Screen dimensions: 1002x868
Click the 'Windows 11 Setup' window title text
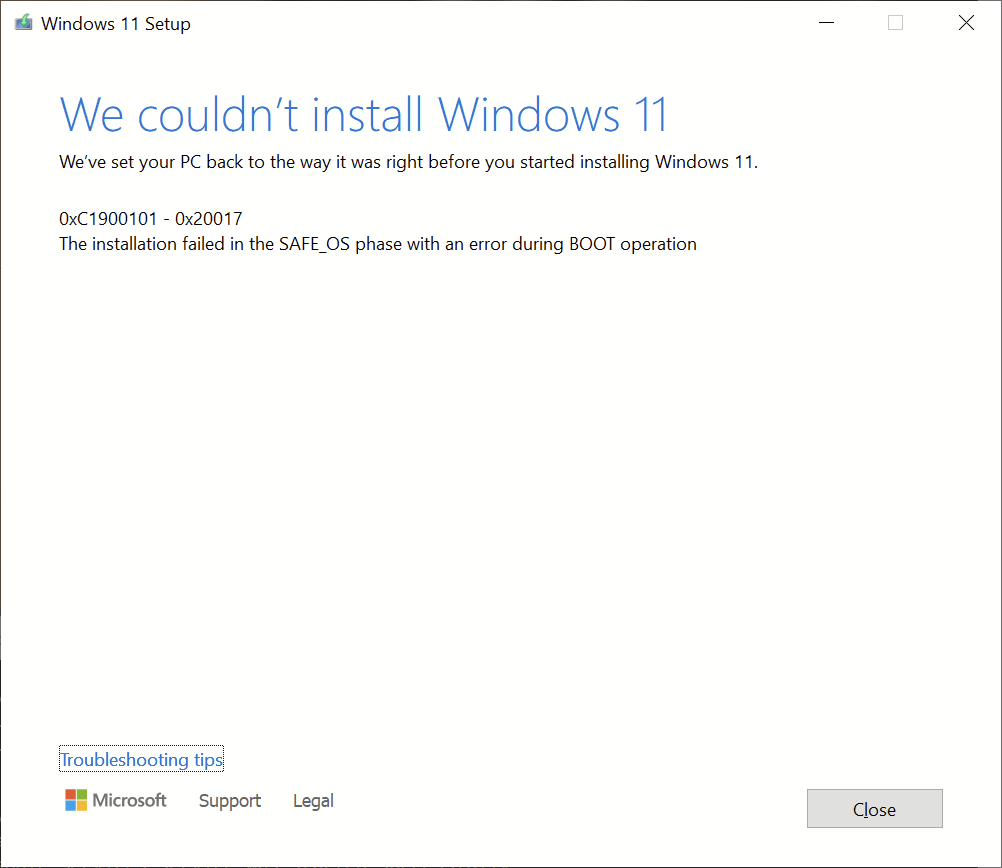click(x=116, y=24)
